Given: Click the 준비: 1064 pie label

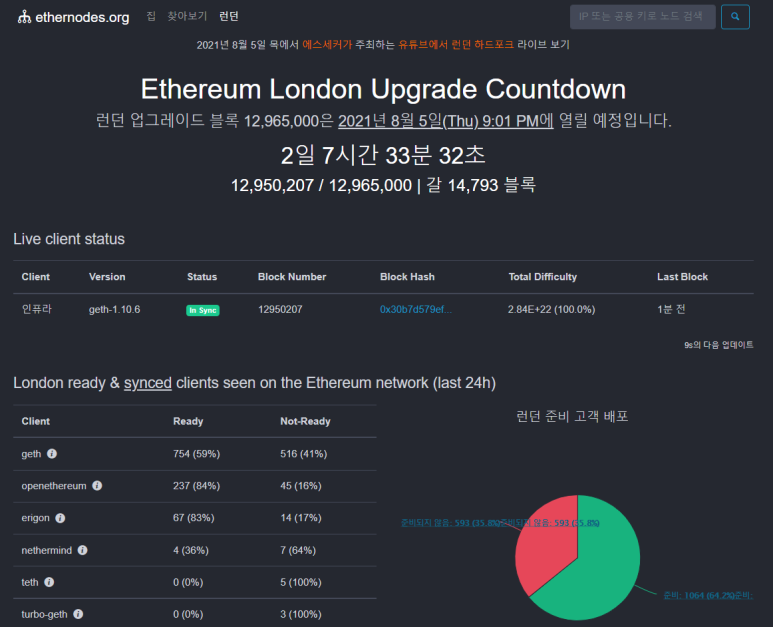Looking at the screenshot, I should (699, 595).
